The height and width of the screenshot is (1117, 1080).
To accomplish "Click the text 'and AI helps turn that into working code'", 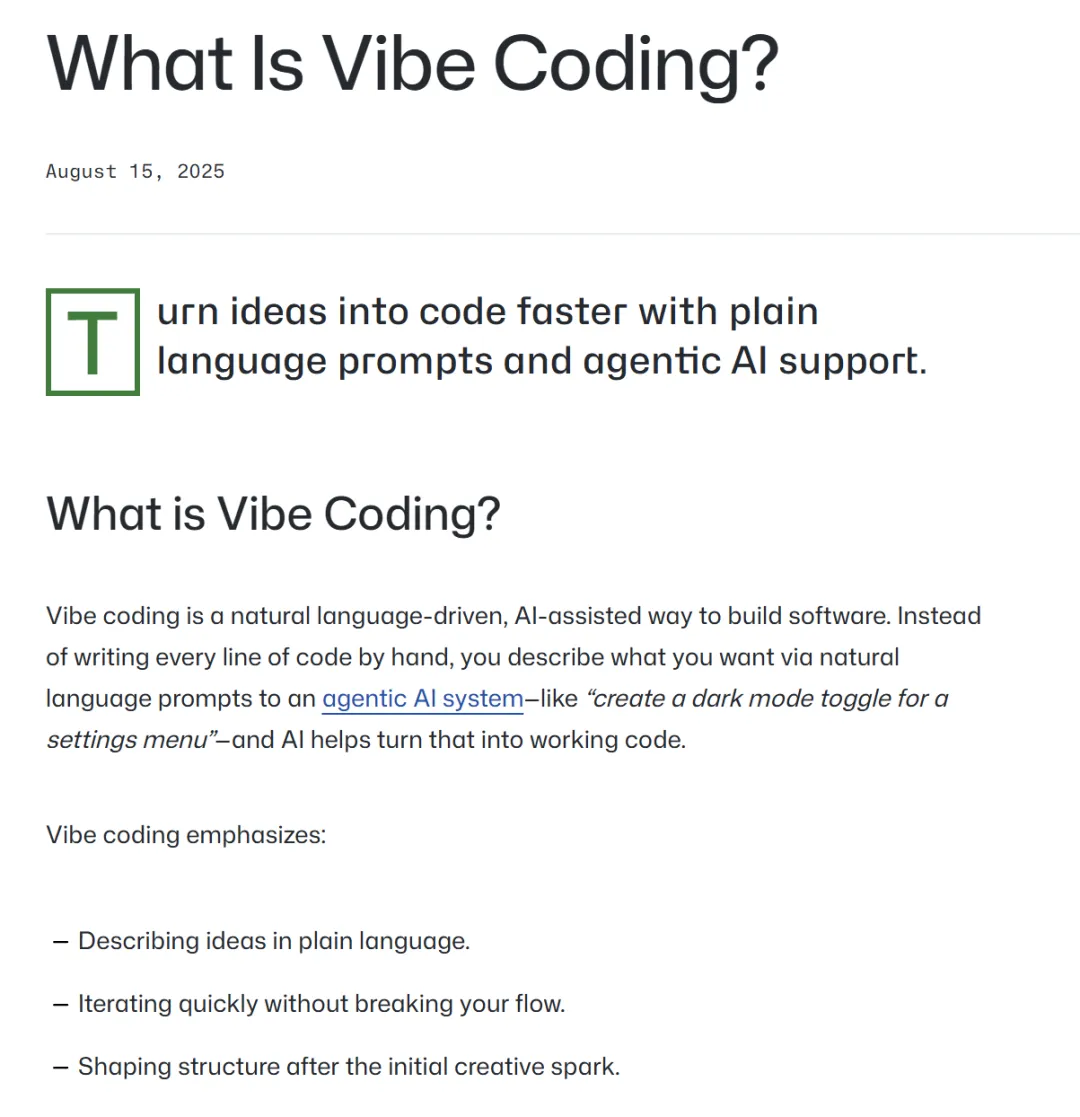I will click(x=458, y=739).
